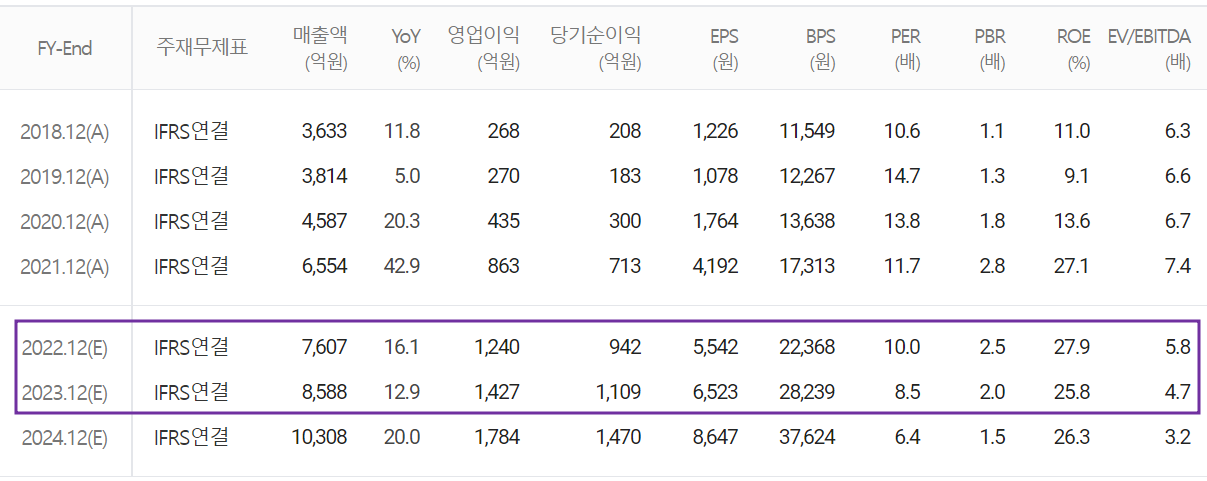
Task: Click operating profit 1,784
Action: [497, 438]
